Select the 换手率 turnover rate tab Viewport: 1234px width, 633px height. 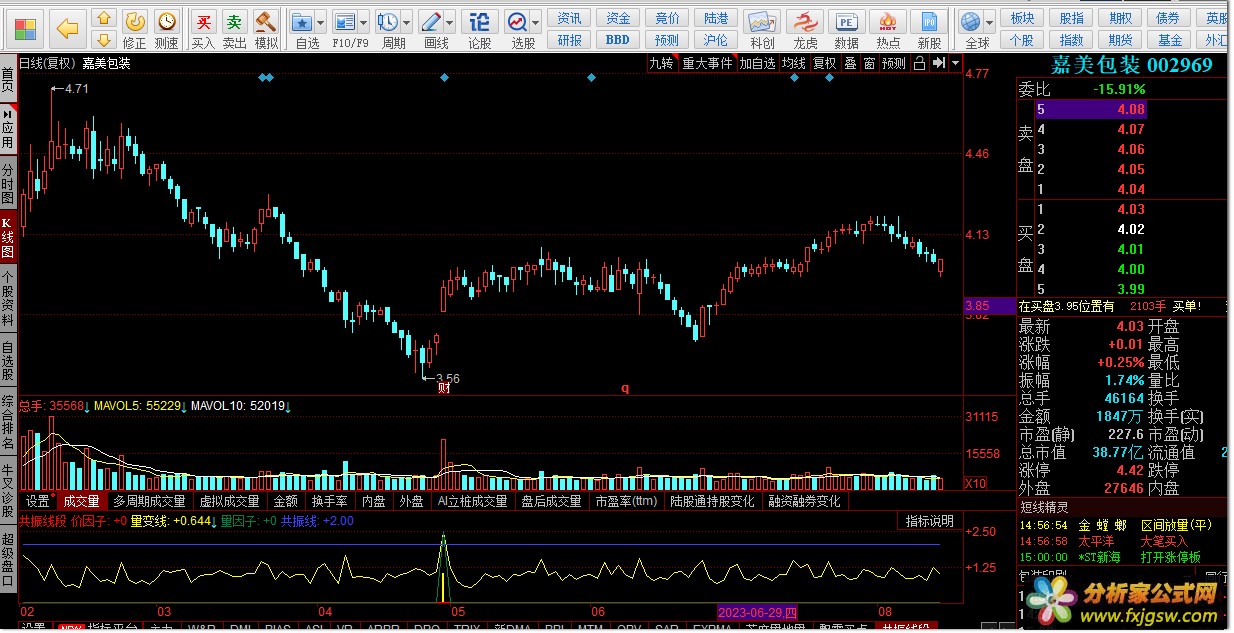(330, 501)
